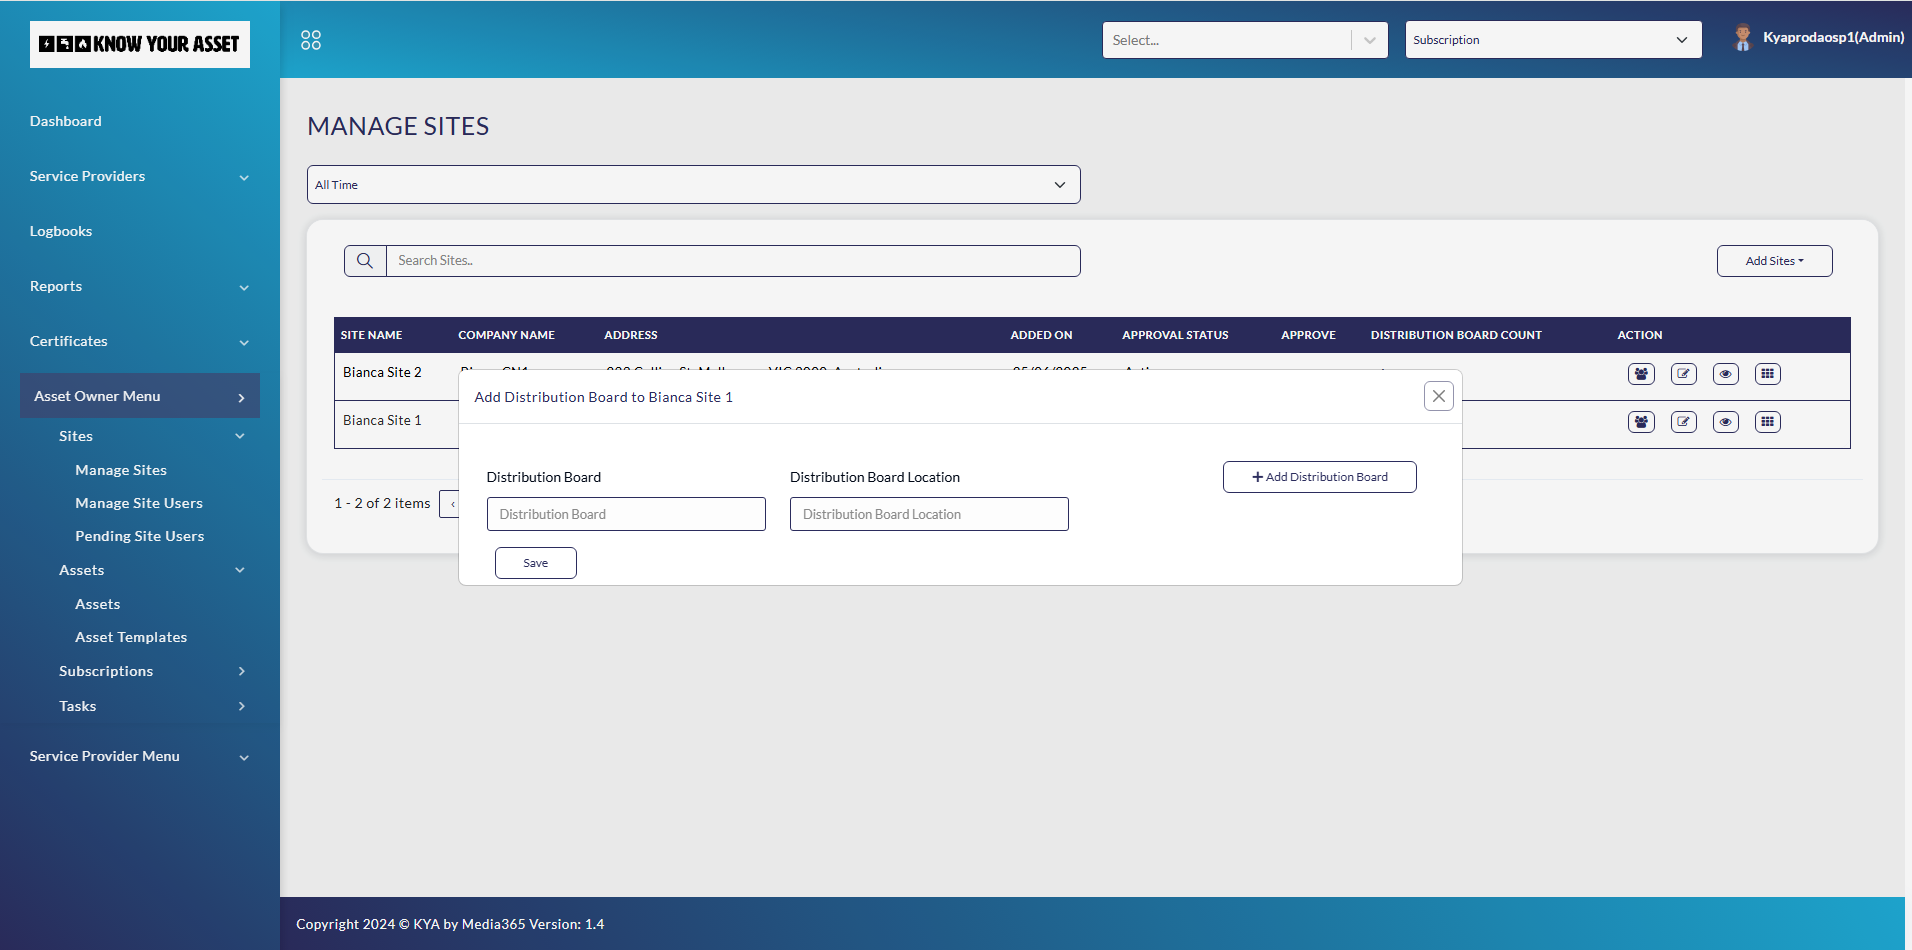
Task: Click the Kyaprodaosp1(Admin) user name
Action: click(x=1833, y=37)
